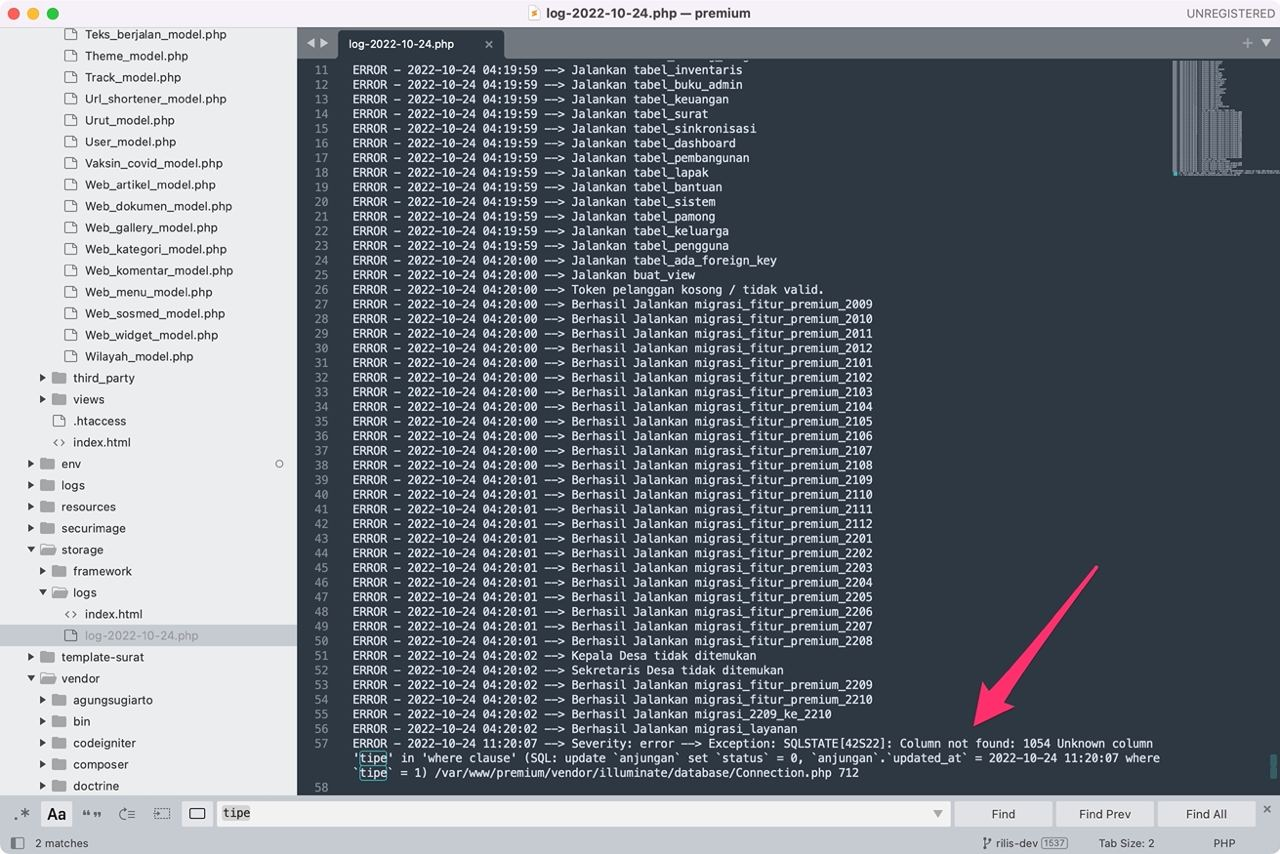Select the log-2022-10-24.php tab
Image resolution: width=1280 pixels, height=854 pixels.
pos(400,44)
